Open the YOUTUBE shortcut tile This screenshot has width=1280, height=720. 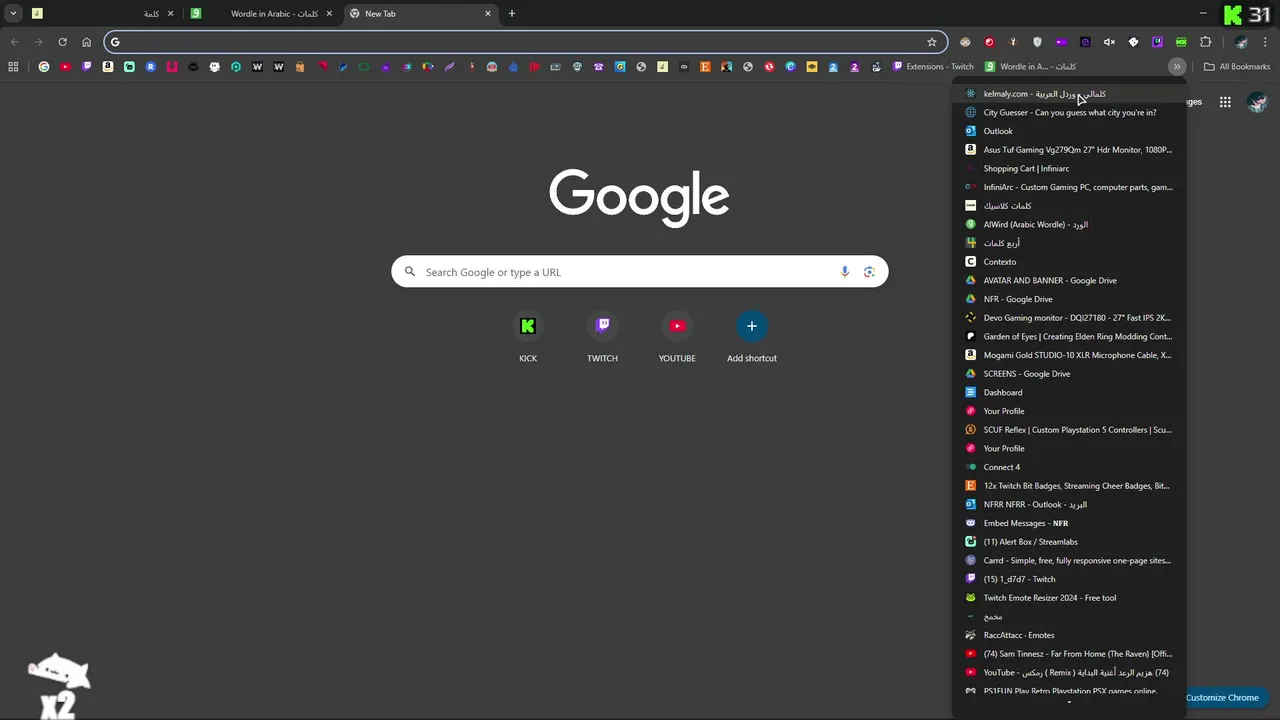[x=677, y=338]
